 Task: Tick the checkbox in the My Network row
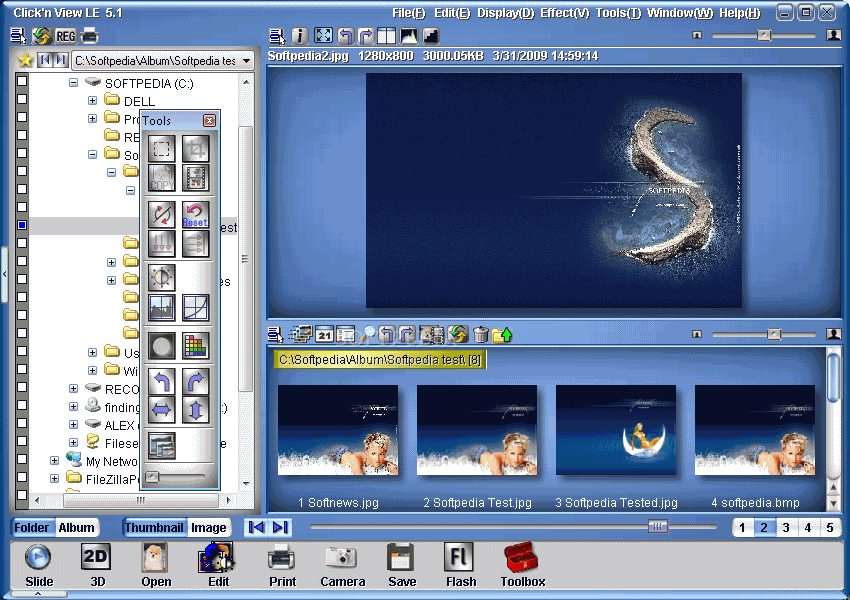(x=22, y=459)
